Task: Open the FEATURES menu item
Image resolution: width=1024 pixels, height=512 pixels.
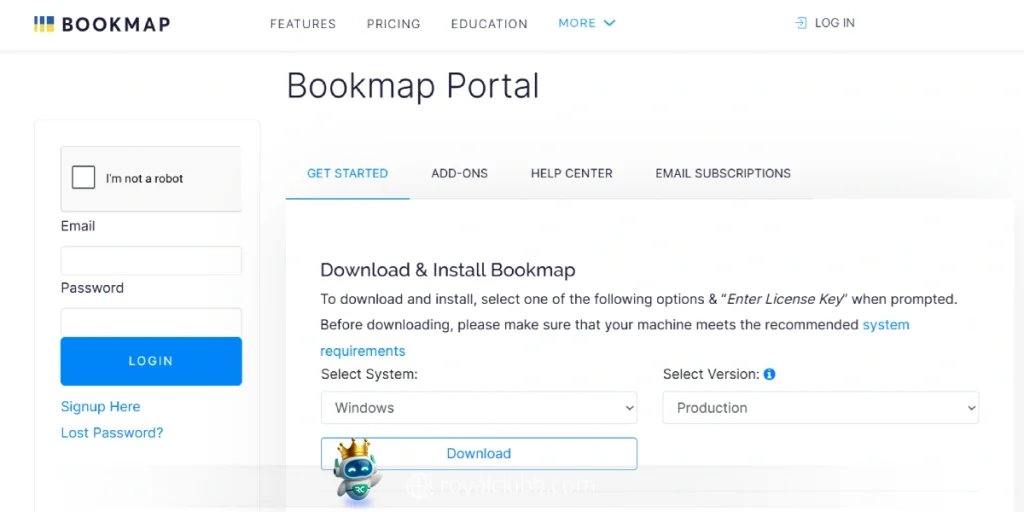Action: (303, 24)
